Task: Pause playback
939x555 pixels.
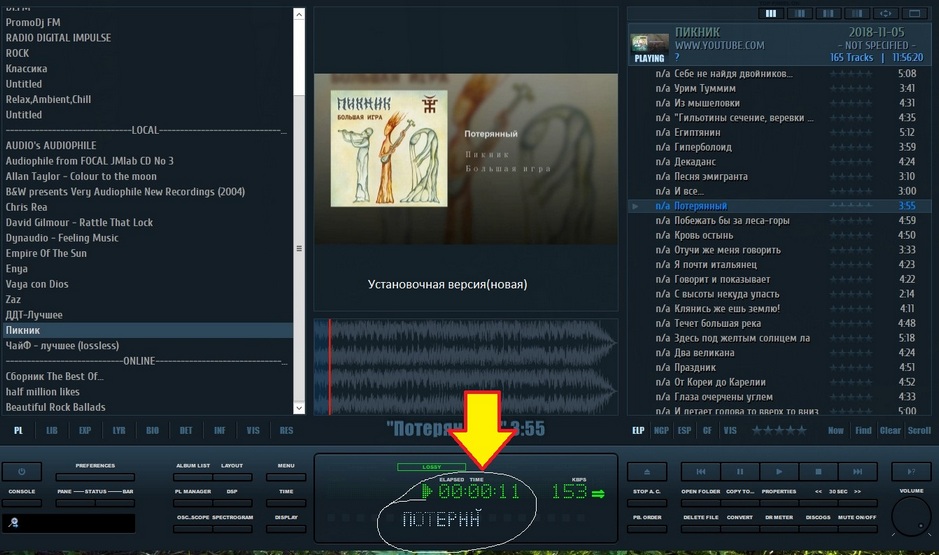Action: pos(740,472)
